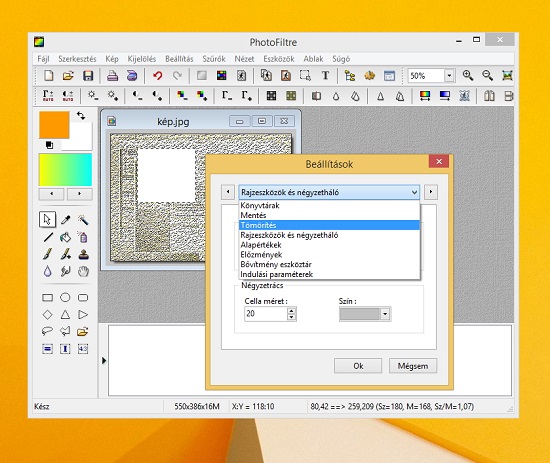Choose the Triangle selection shape
The width and height of the screenshot is (550, 463).
65,314
